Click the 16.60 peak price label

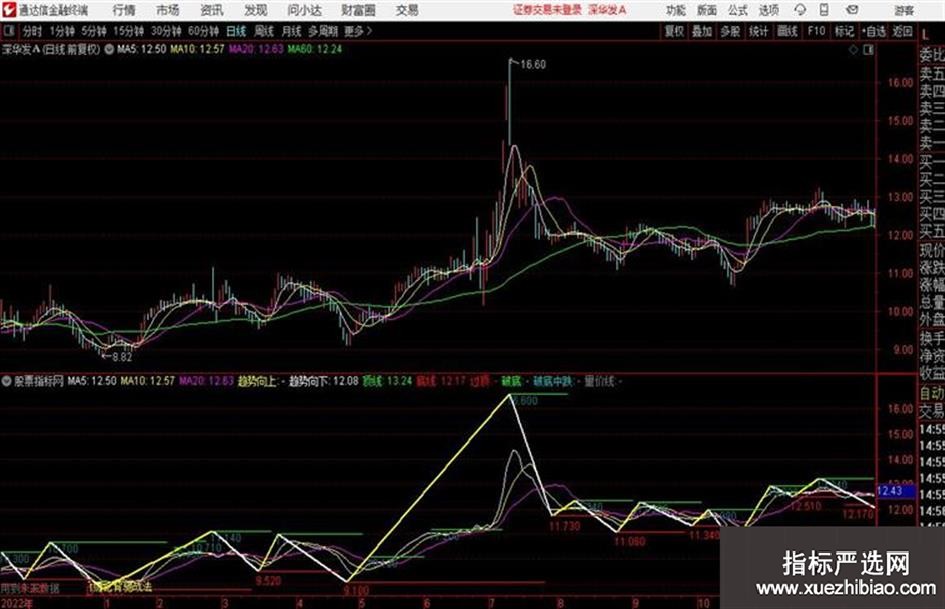click(x=533, y=65)
